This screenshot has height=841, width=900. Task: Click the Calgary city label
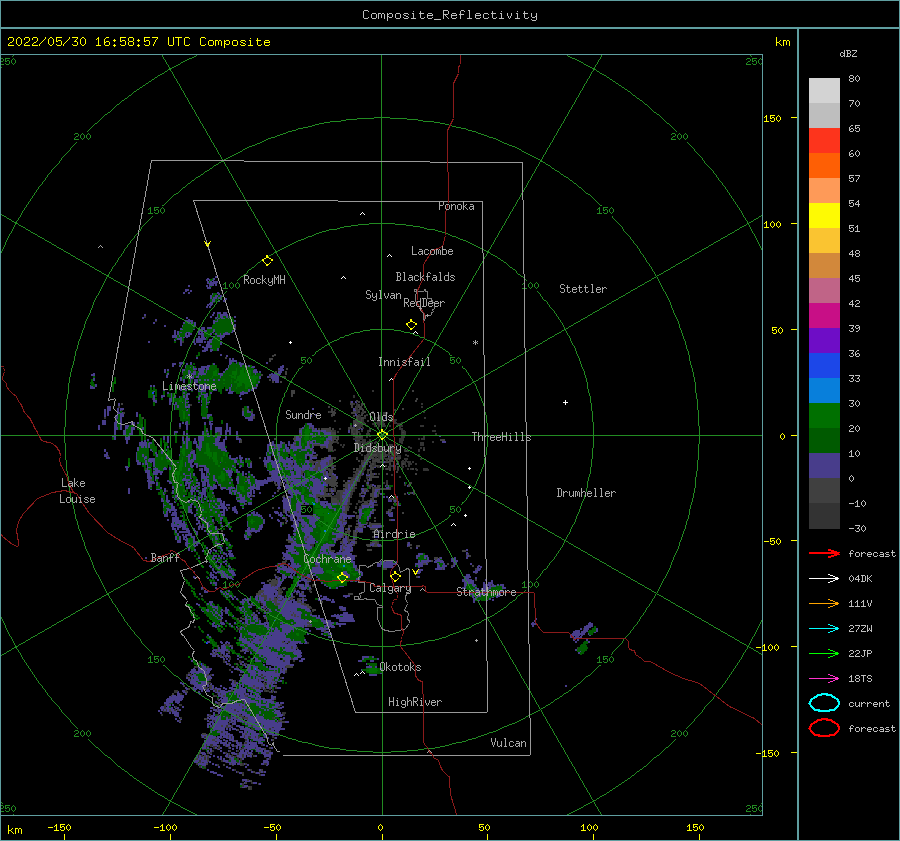390,588
